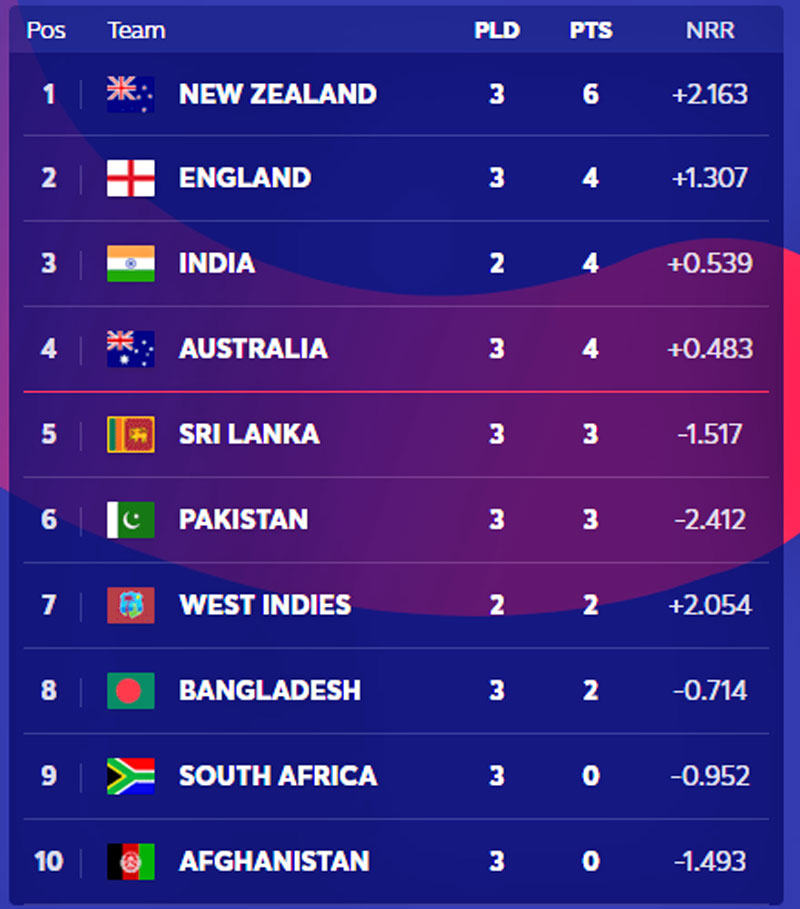This screenshot has height=909, width=800.
Task: Click the WEST INDIES team name
Action: point(265,605)
